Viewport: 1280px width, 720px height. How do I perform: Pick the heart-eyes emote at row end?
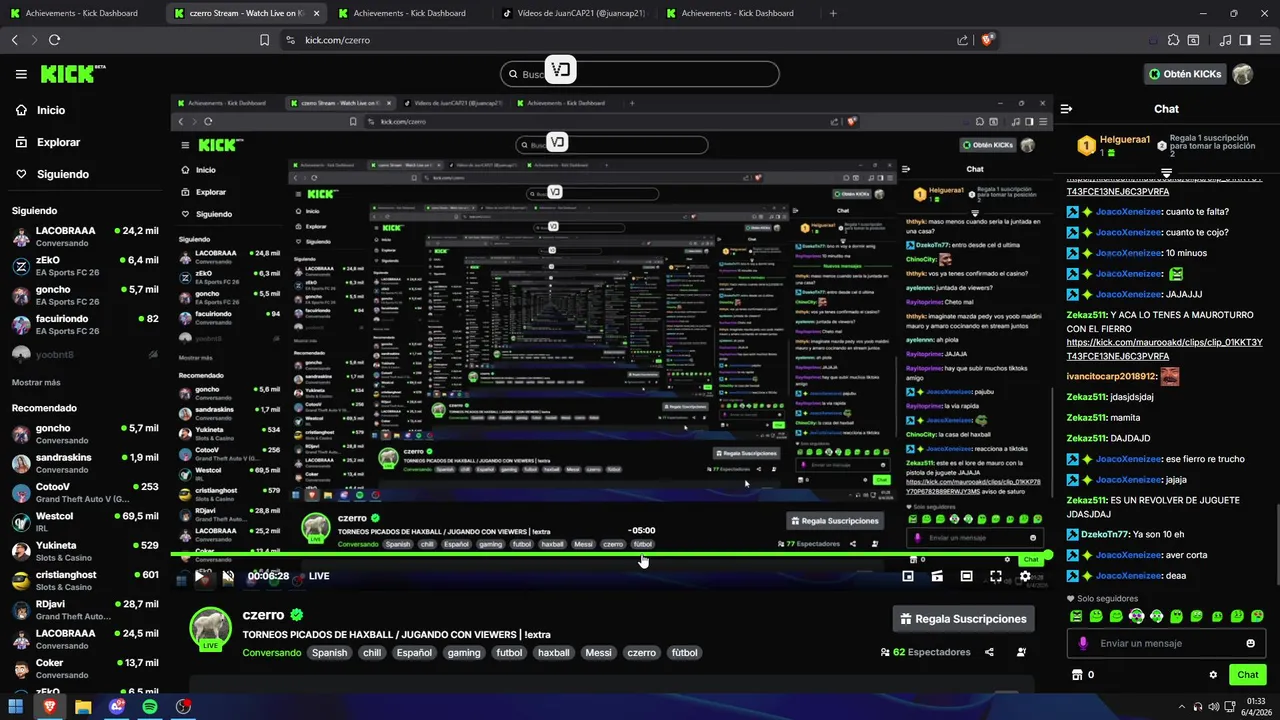click(1256, 616)
